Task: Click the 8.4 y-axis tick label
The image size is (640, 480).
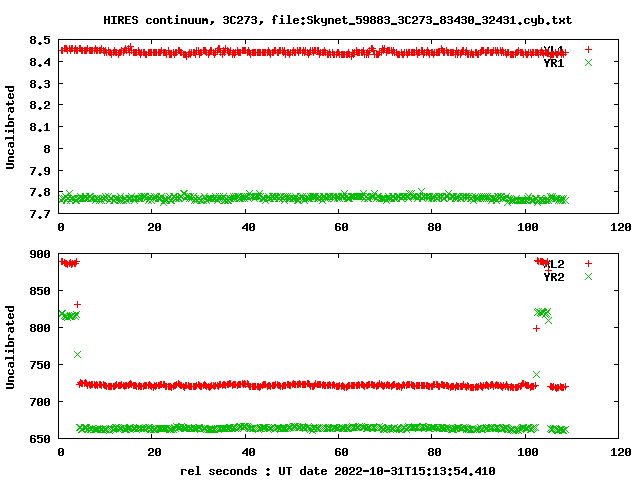Action: [x=40, y=62]
